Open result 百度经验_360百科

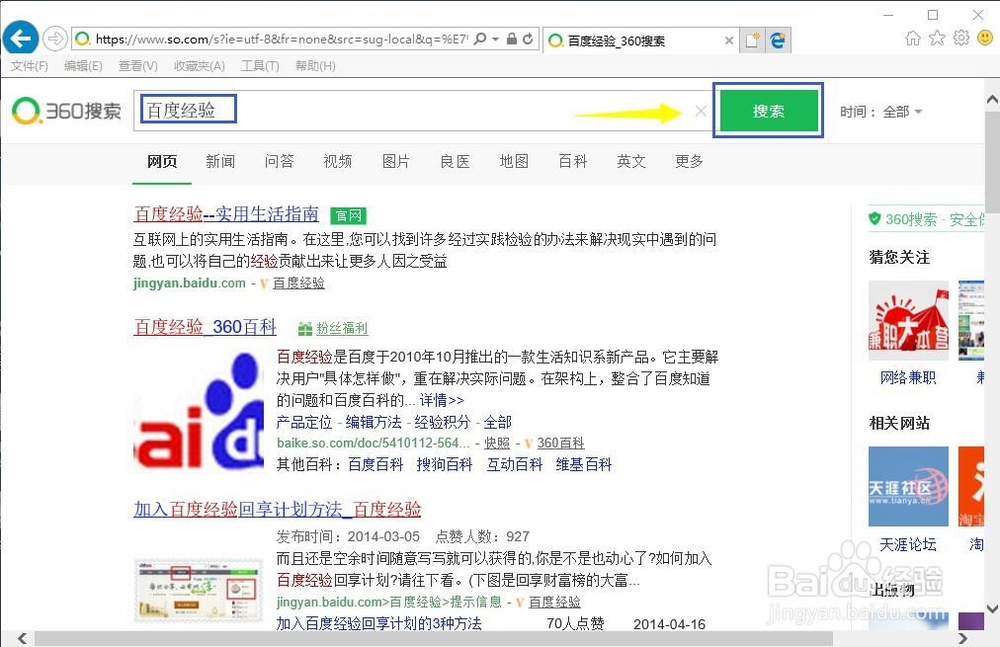[205, 327]
